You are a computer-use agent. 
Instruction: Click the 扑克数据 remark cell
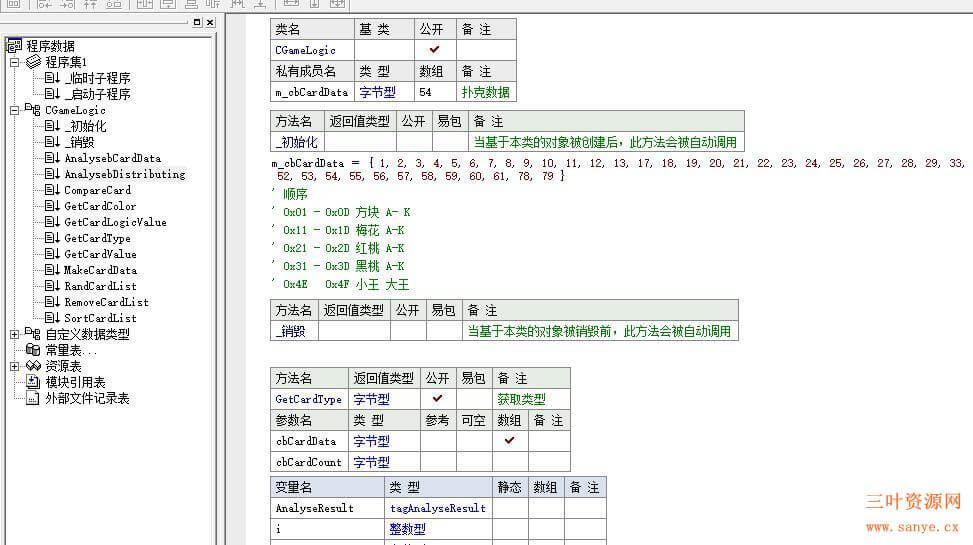pyautogui.click(x=486, y=92)
